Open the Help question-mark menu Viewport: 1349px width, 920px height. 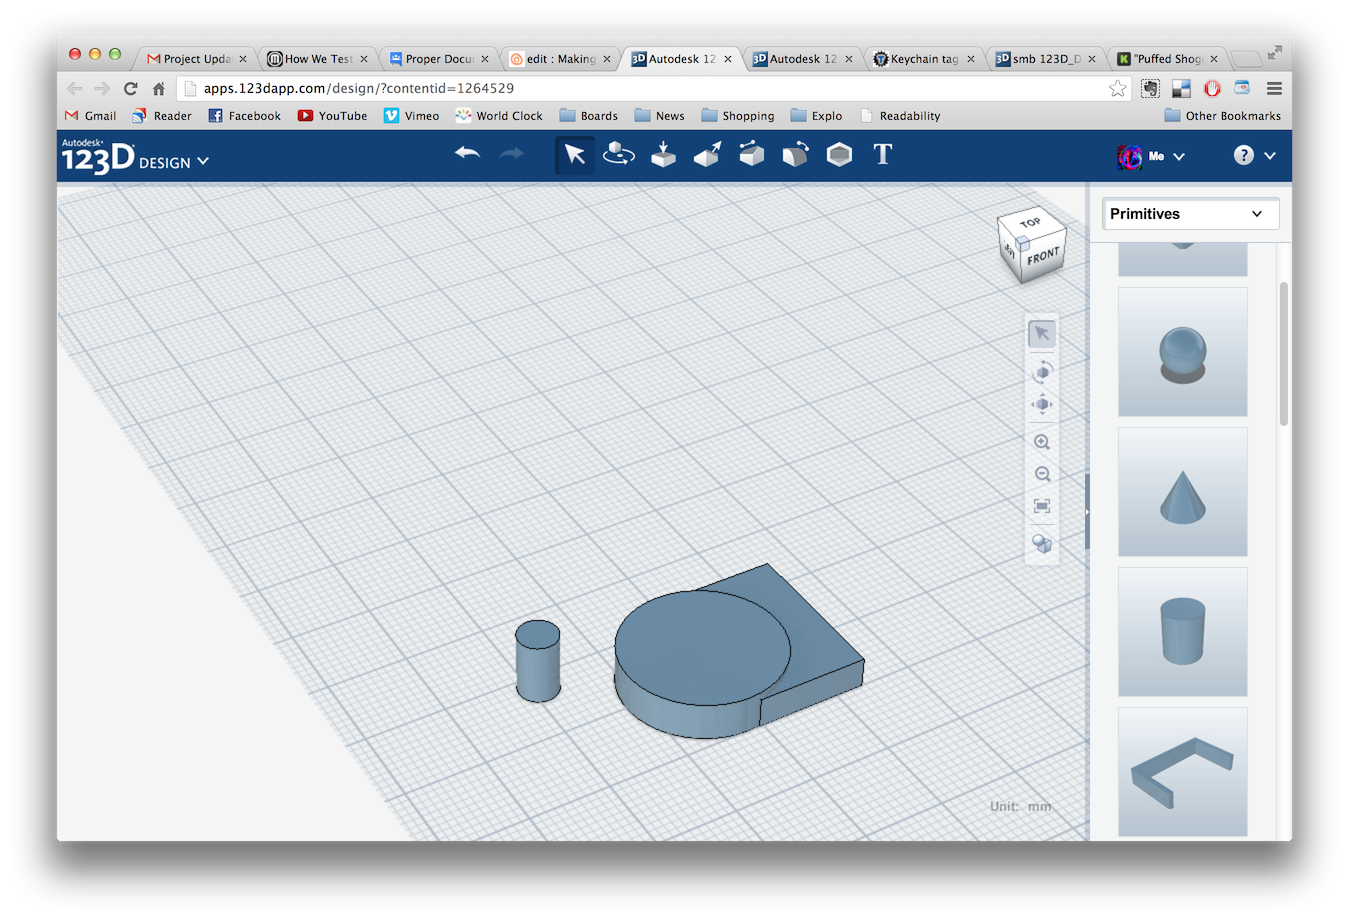click(1254, 155)
